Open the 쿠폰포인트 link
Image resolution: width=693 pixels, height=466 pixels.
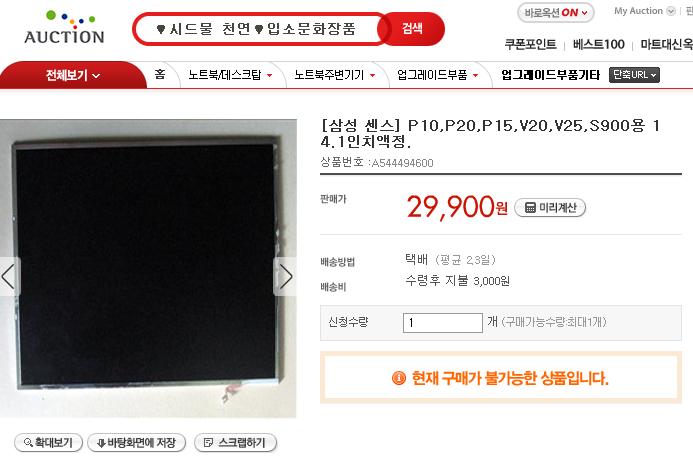pos(530,44)
